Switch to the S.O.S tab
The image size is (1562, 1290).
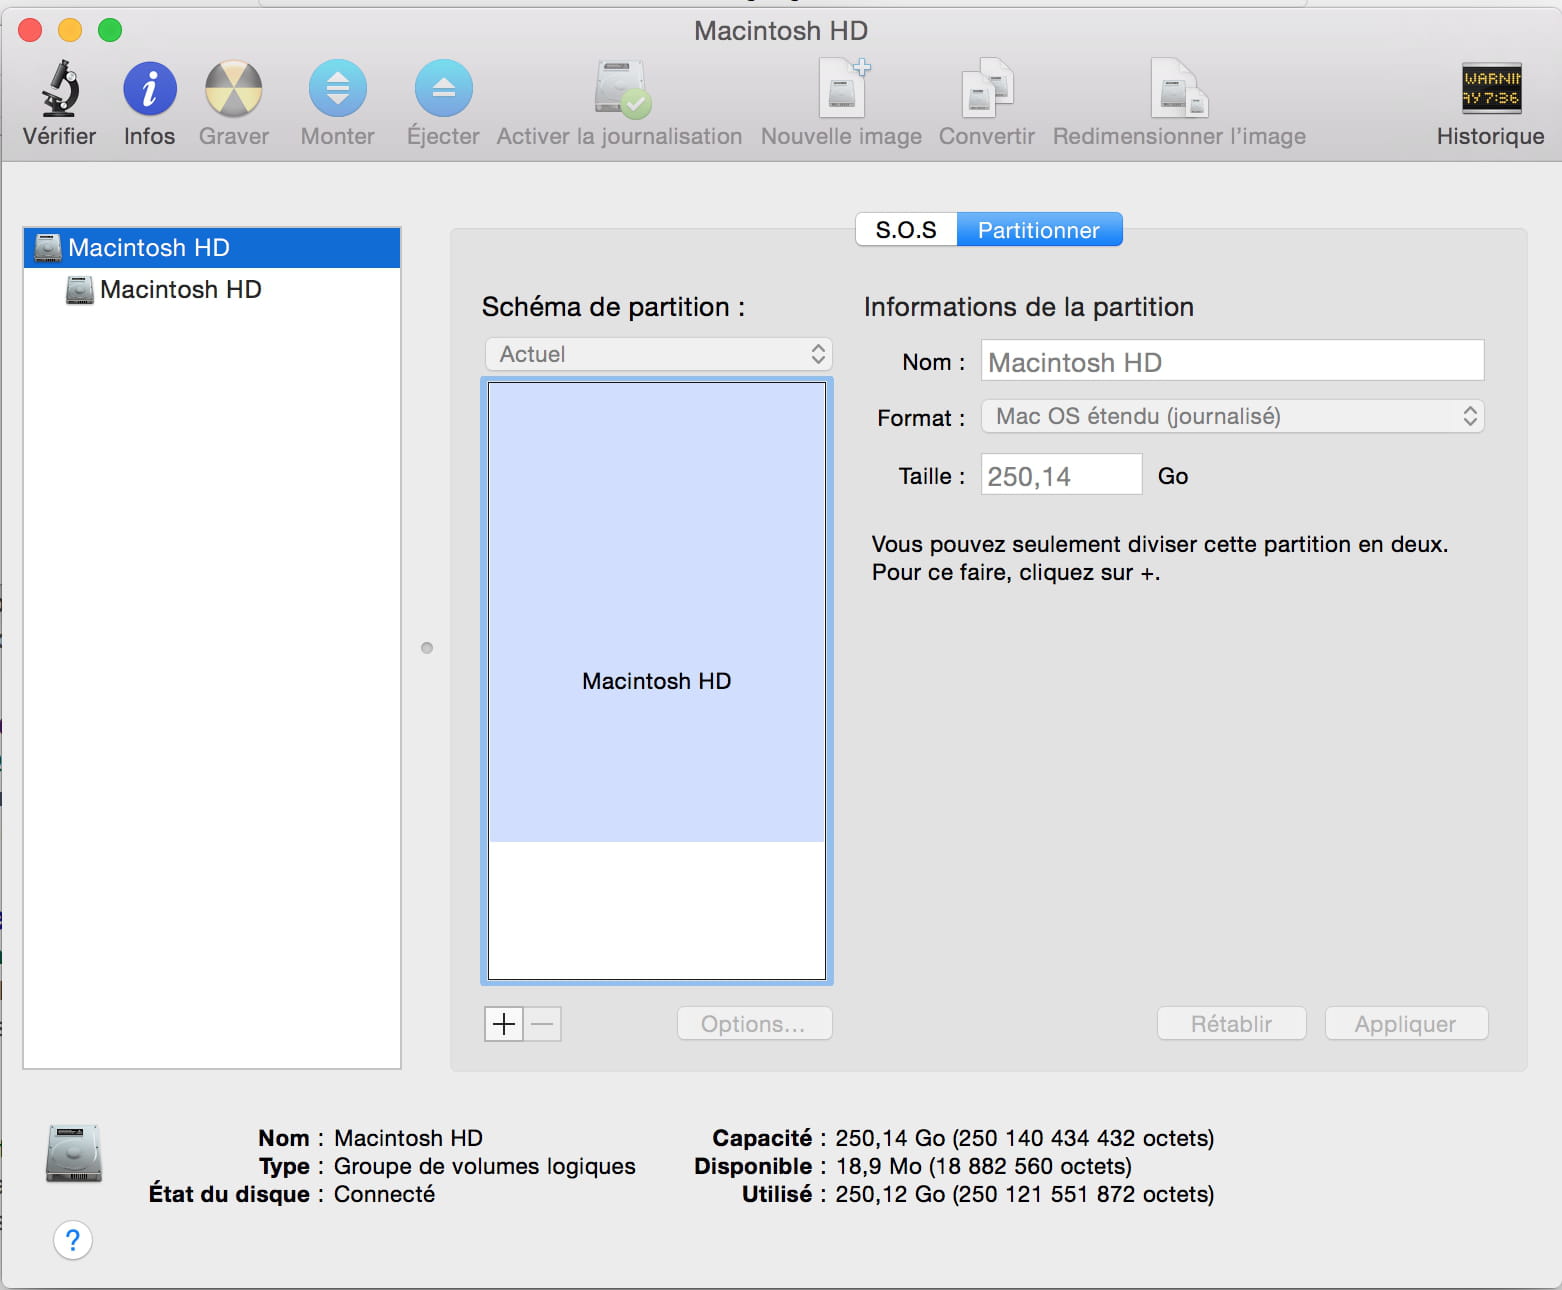point(906,230)
